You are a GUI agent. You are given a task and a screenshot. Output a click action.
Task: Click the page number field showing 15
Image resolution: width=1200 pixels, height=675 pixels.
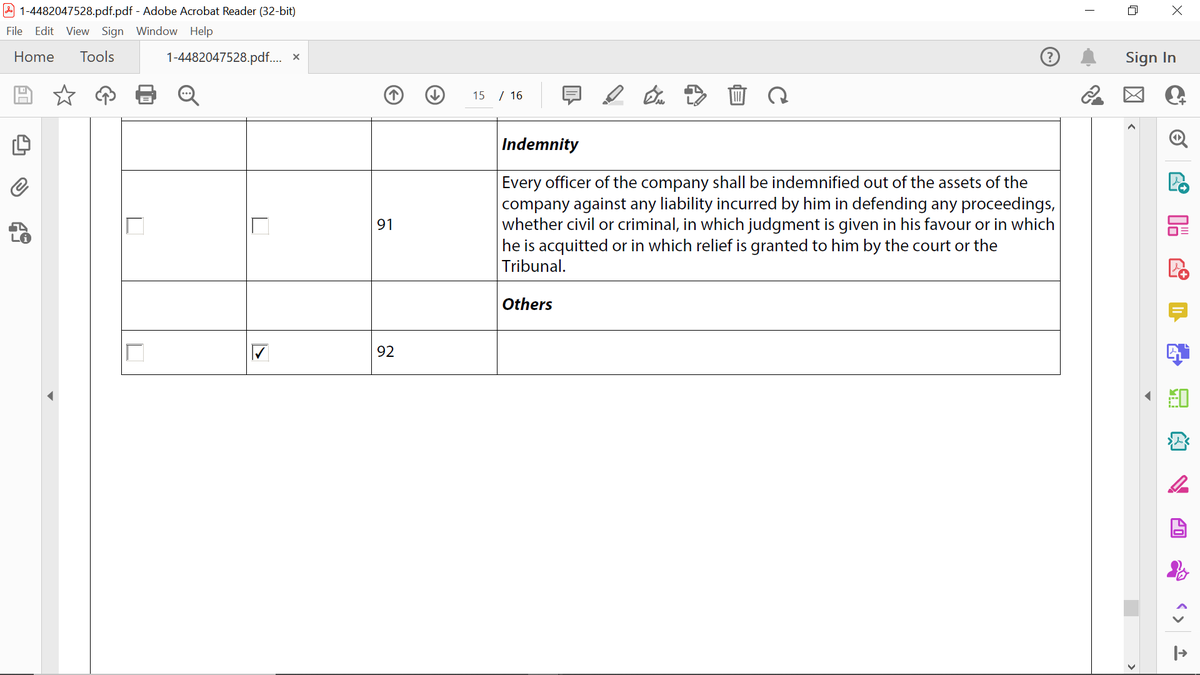(479, 95)
